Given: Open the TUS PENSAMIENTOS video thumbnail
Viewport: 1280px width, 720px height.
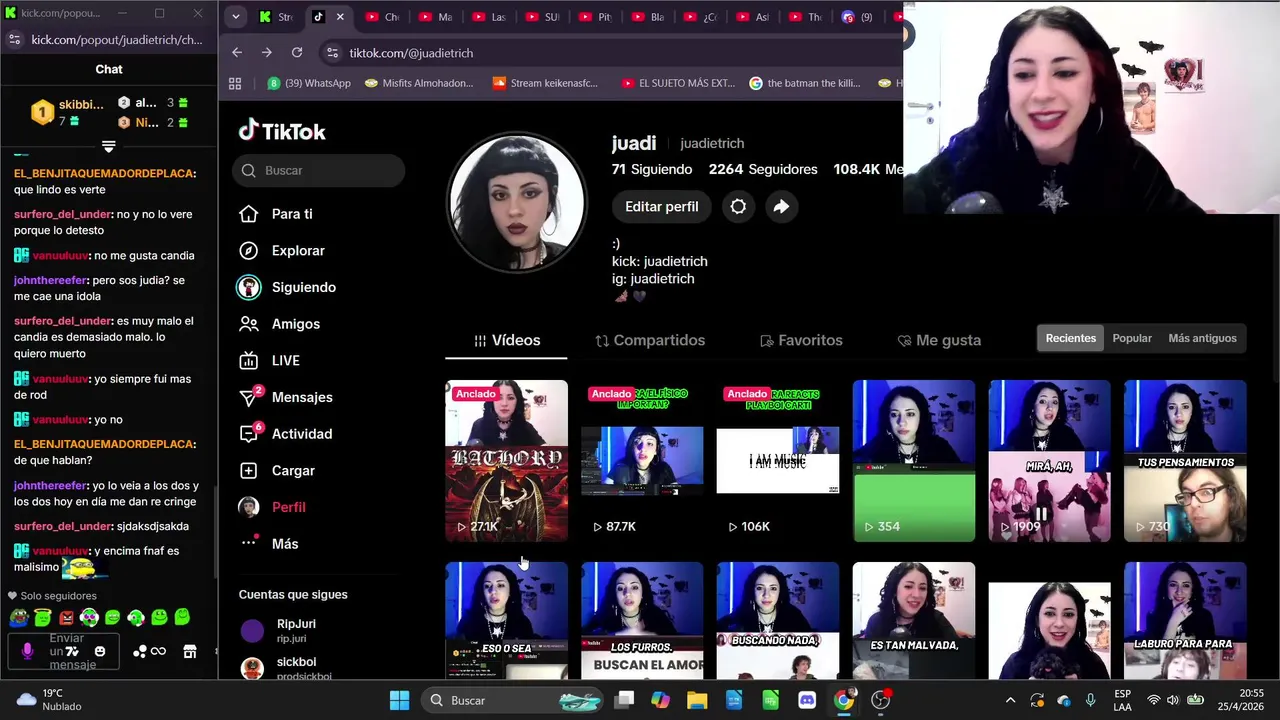Looking at the screenshot, I should [x=1185, y=460].
